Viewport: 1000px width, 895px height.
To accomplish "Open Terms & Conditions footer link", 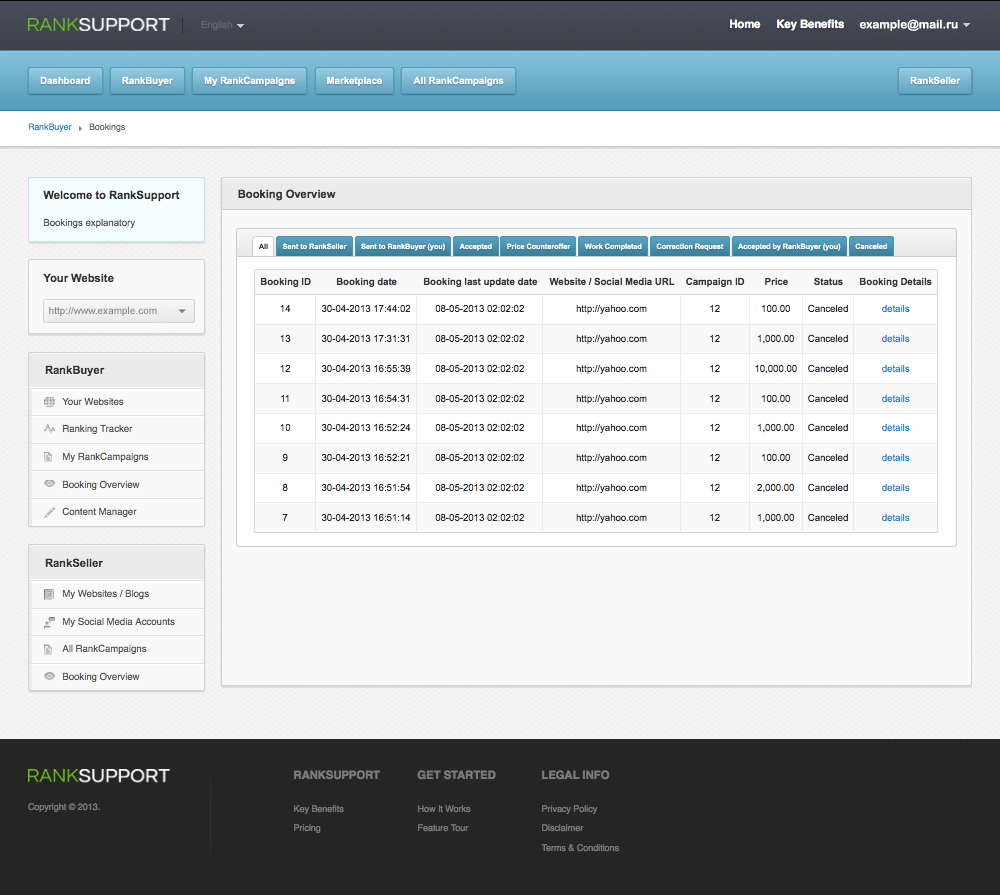I will point(580,848).
